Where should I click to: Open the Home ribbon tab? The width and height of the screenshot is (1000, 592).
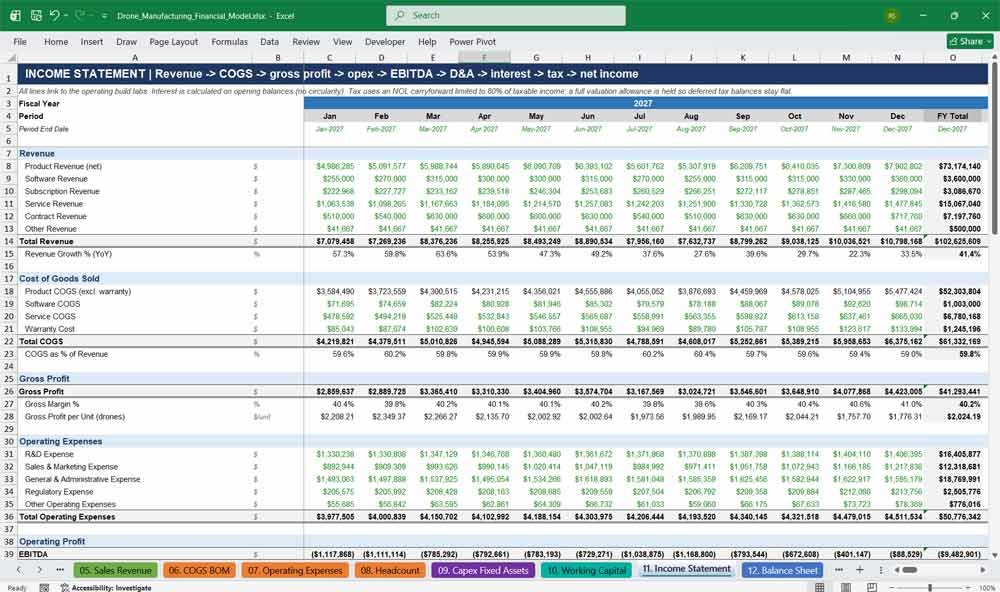[x=55, y=41]
